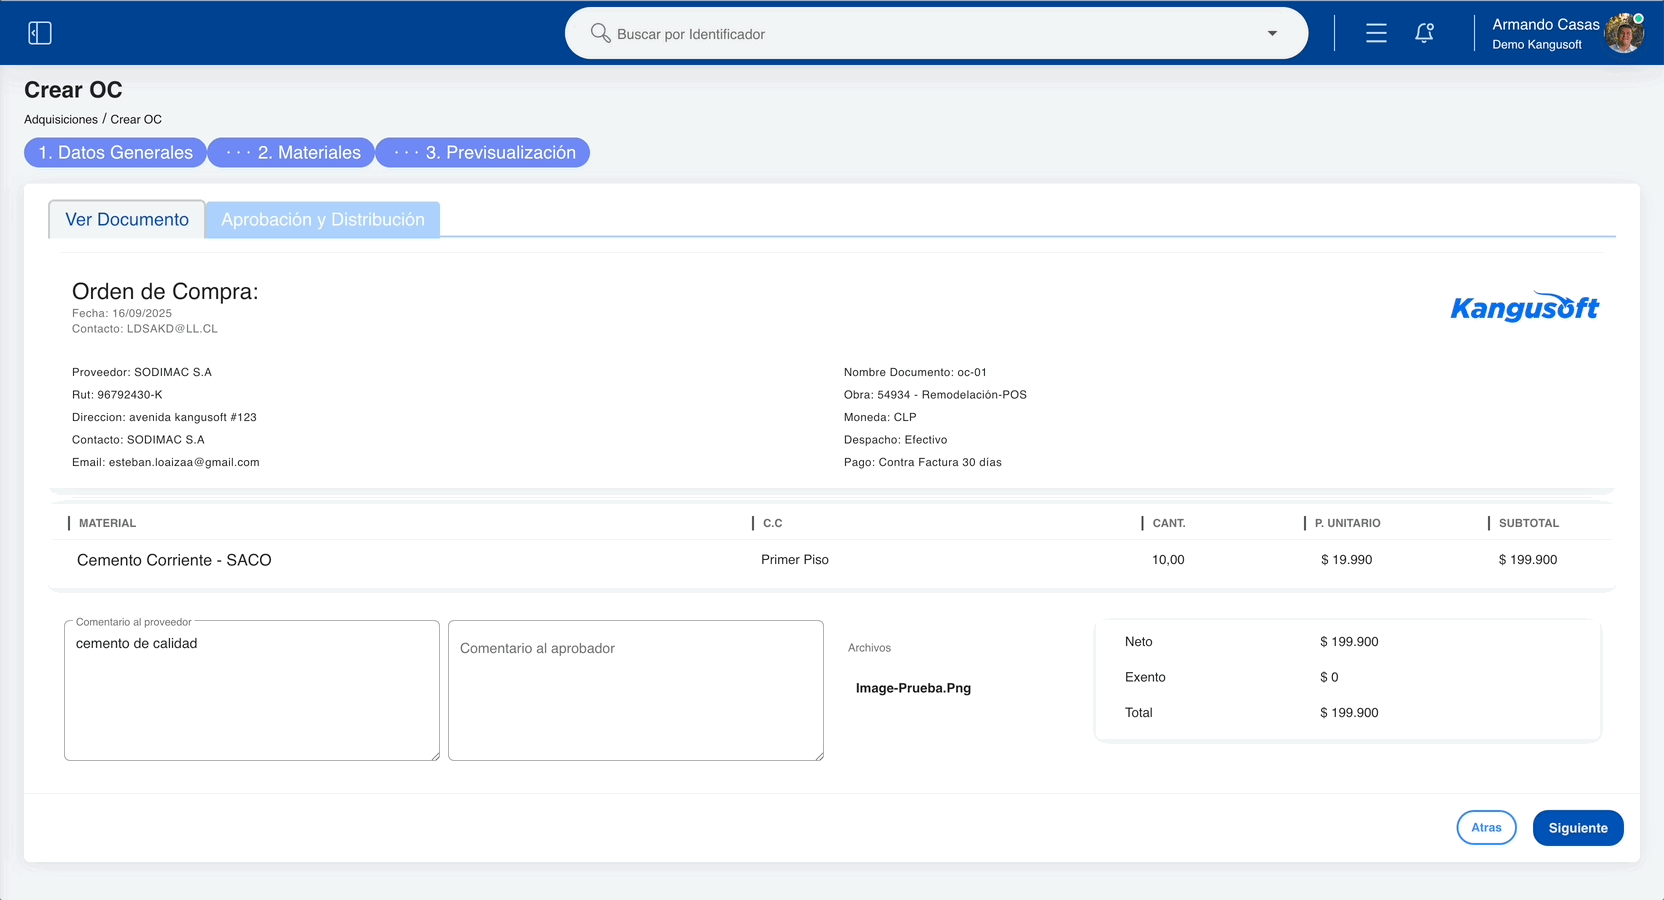Go to step 1. Datos Generales

115,152
